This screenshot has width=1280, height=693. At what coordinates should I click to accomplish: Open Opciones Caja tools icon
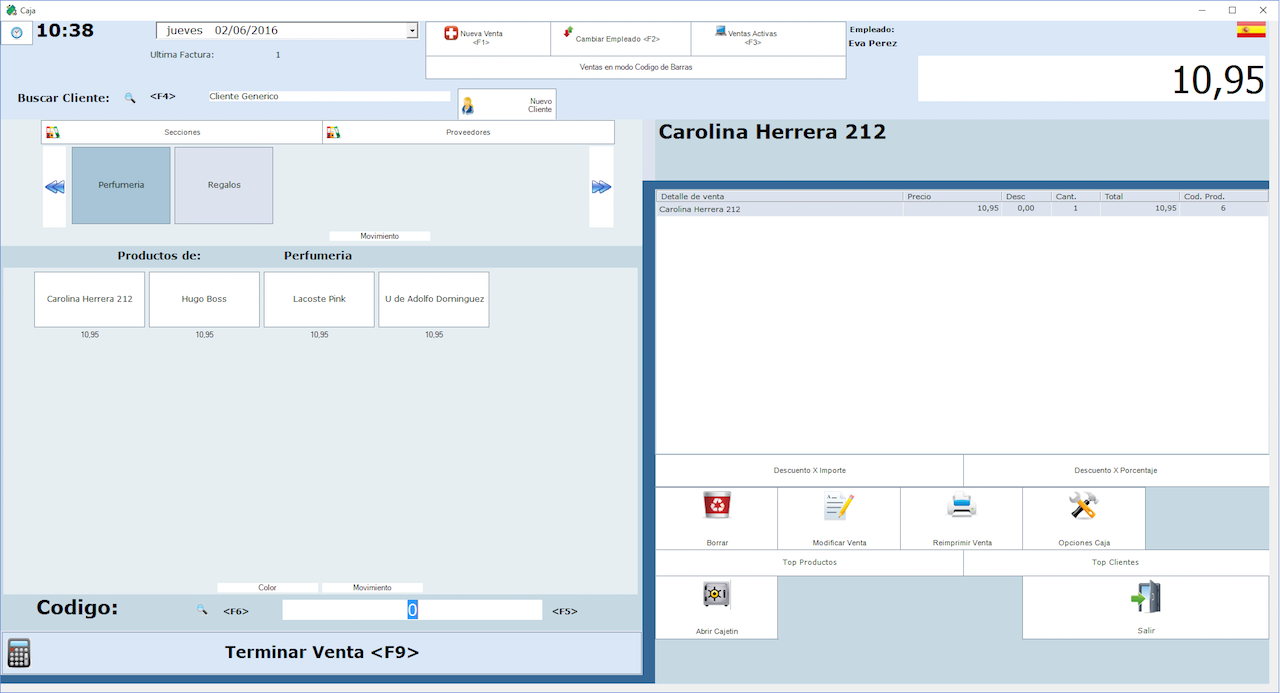tap(1083, 507)
